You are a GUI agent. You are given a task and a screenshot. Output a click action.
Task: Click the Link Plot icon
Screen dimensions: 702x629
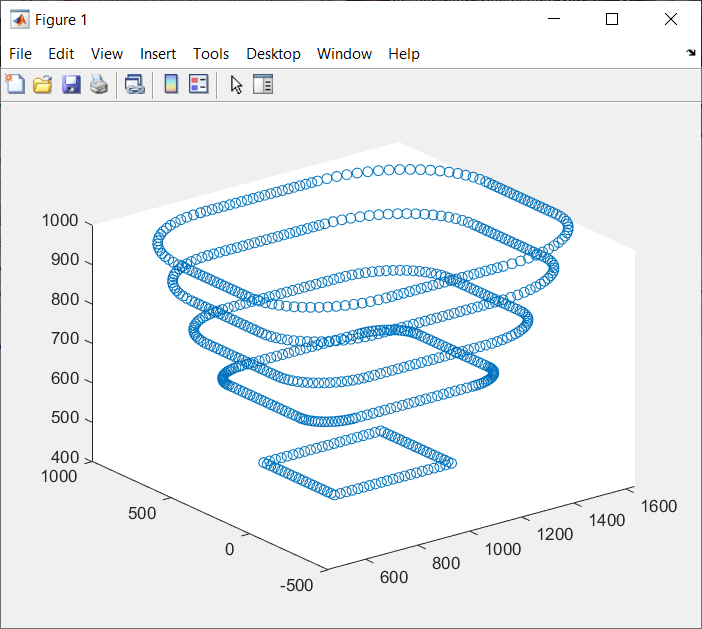tap(134, 85)
